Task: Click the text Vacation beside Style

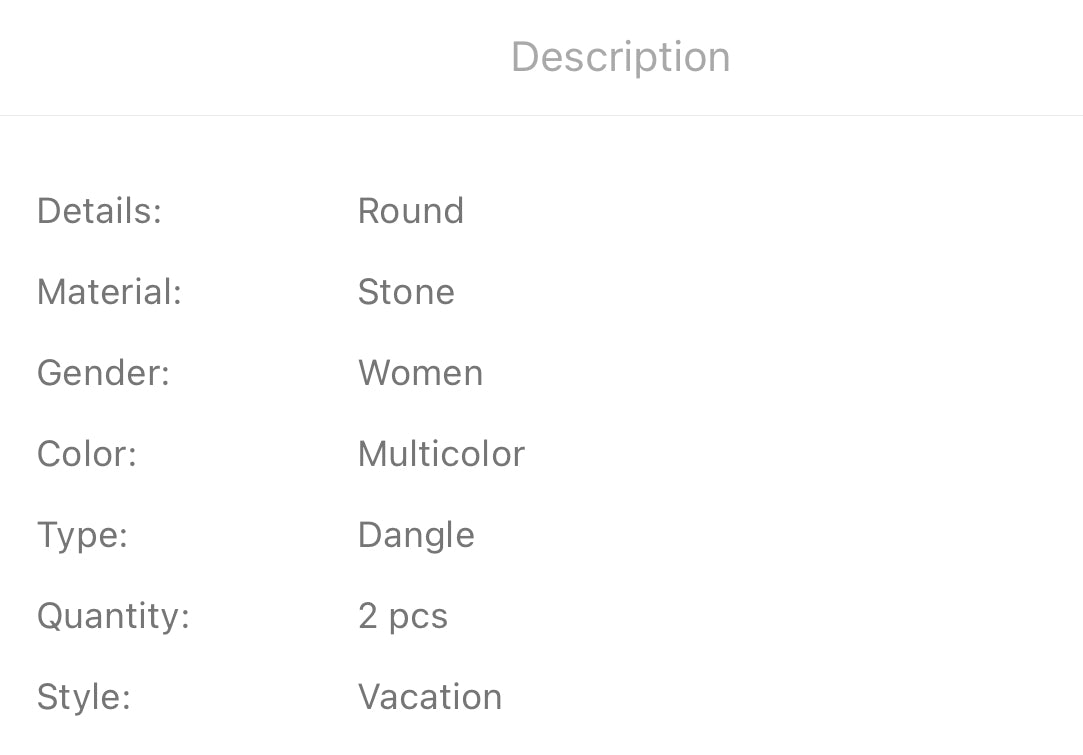Action: (x=430, y=697)
